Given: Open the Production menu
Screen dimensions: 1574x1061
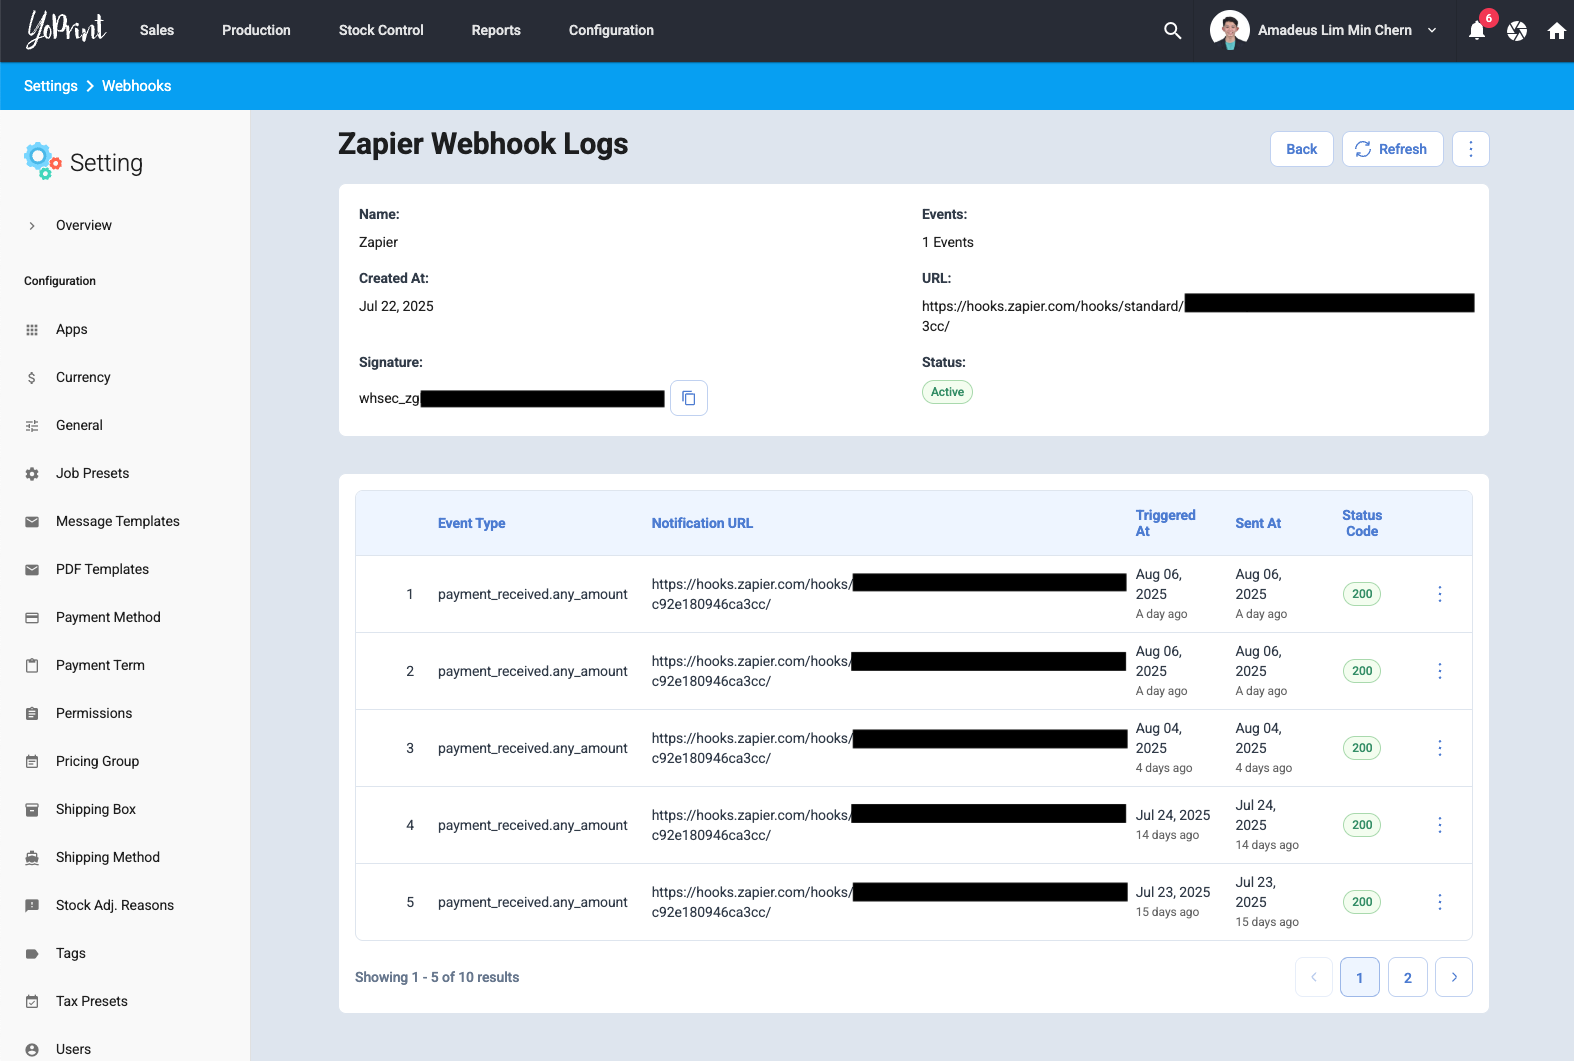Looking at the screenshot, I should pyautogui.click(x=256, y=31).
